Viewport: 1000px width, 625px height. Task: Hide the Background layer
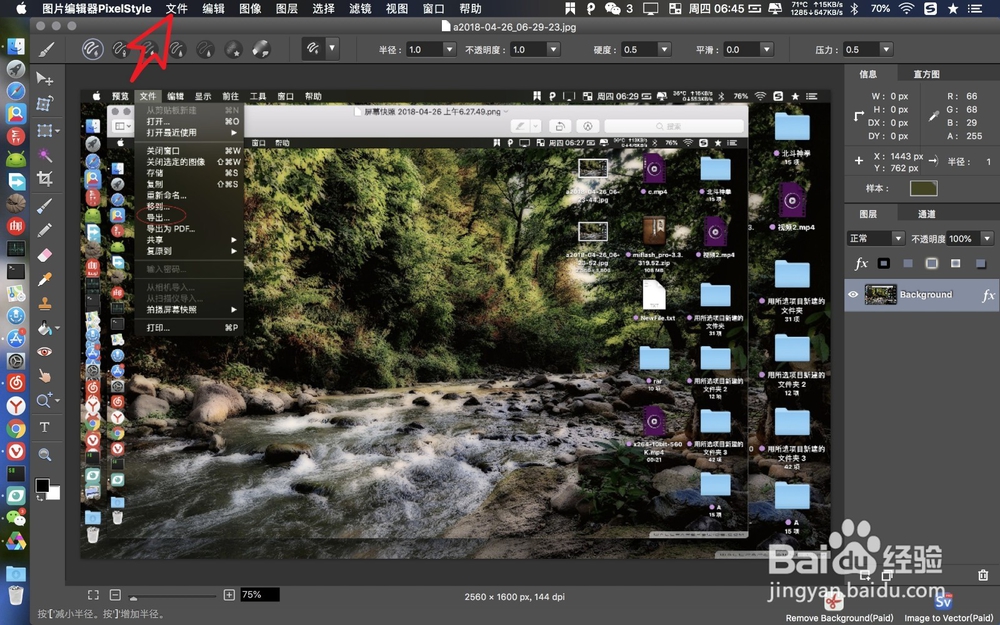point(853,295)
